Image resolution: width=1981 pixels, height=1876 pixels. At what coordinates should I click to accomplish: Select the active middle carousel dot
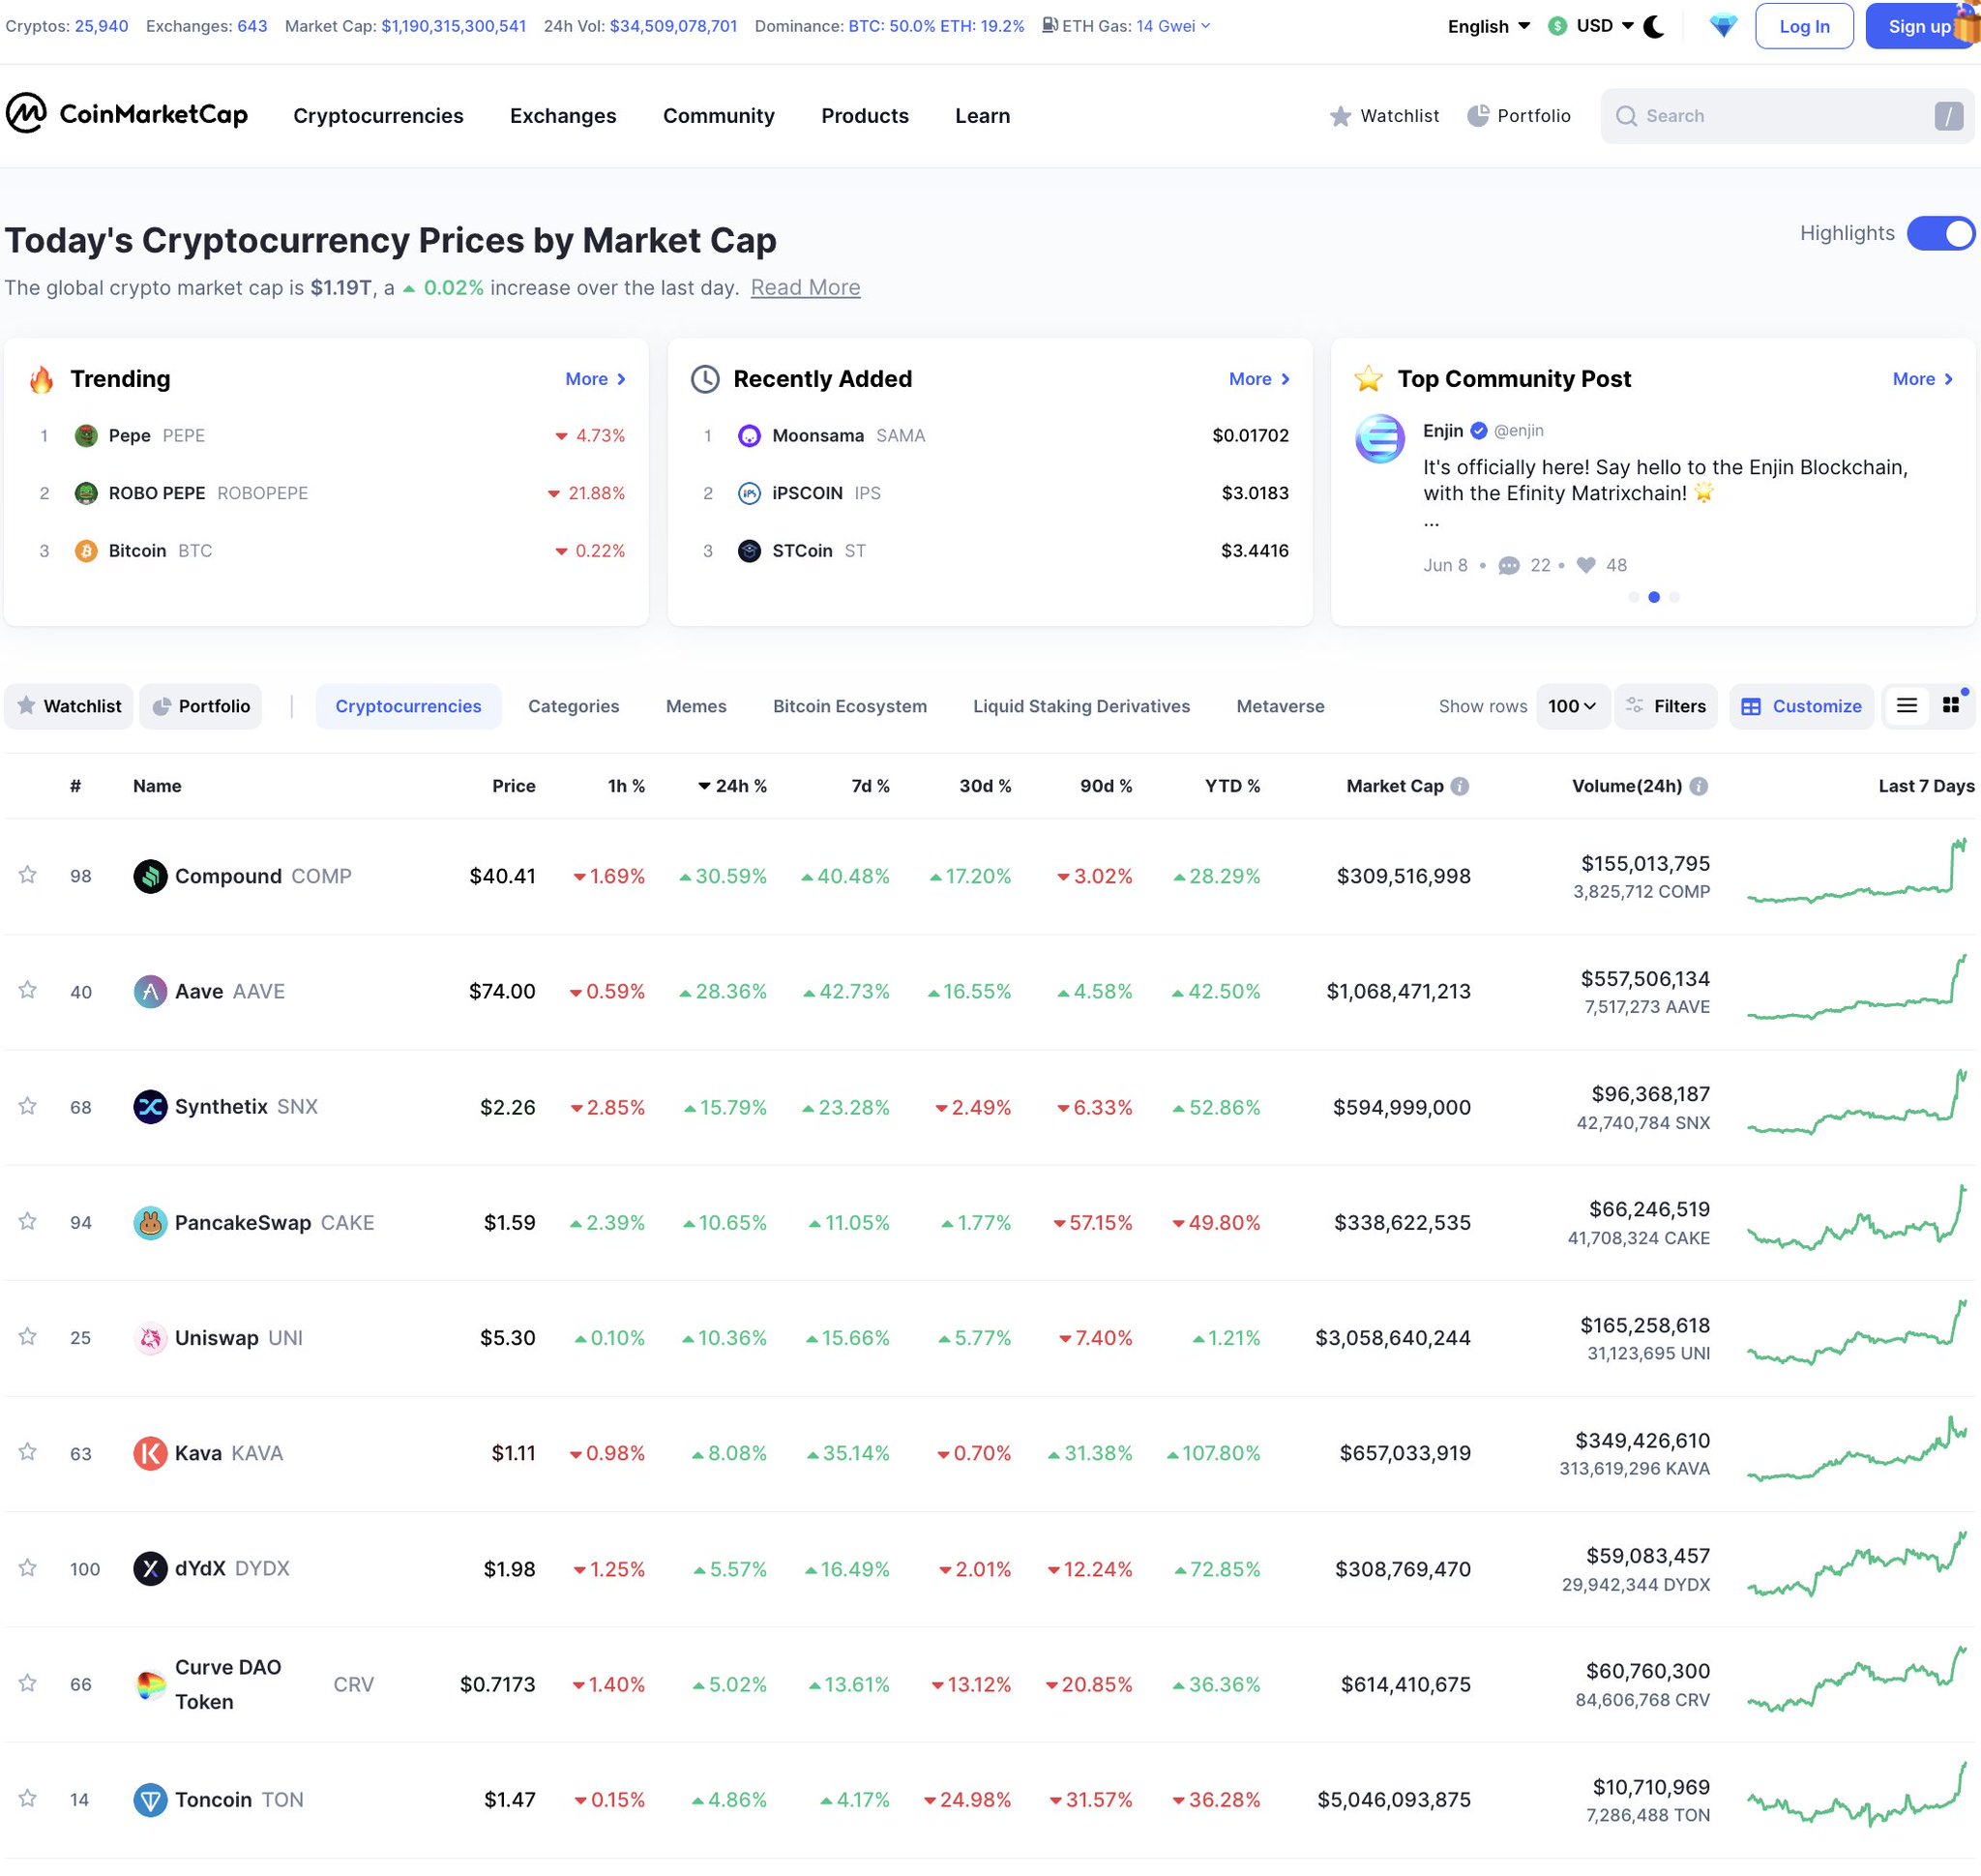point(1654,597)
